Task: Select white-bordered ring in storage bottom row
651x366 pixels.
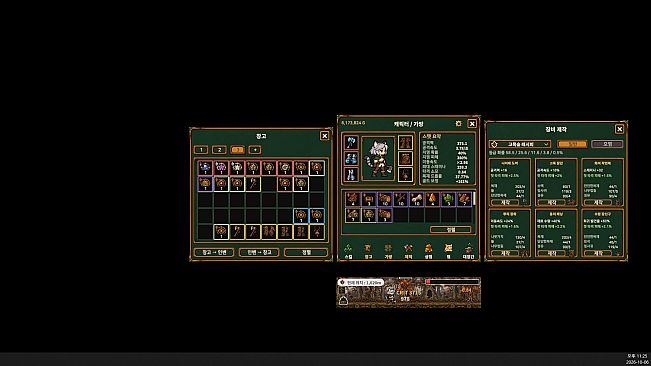Action: [221, 232]
